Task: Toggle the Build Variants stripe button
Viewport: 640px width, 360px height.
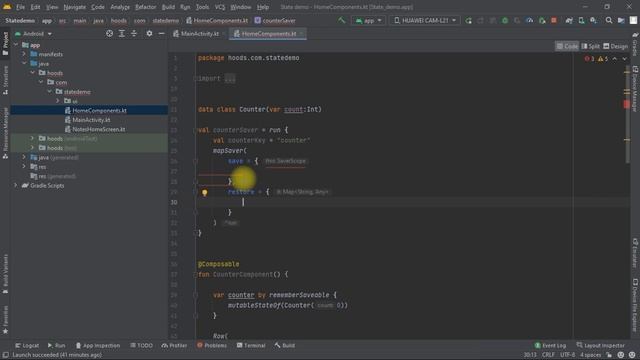Action: (x=5, y=273)
